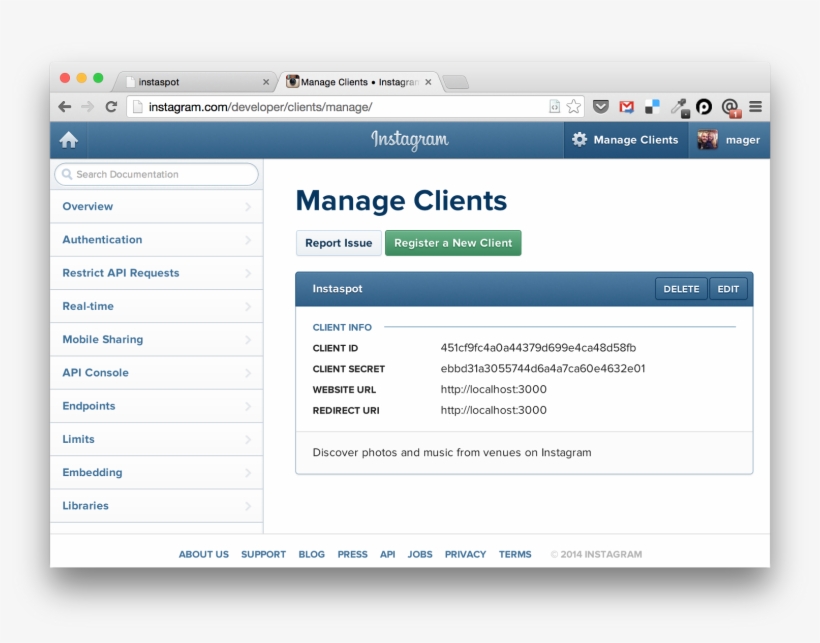
Task: Click Register a New Client
Action: (453, 242)
